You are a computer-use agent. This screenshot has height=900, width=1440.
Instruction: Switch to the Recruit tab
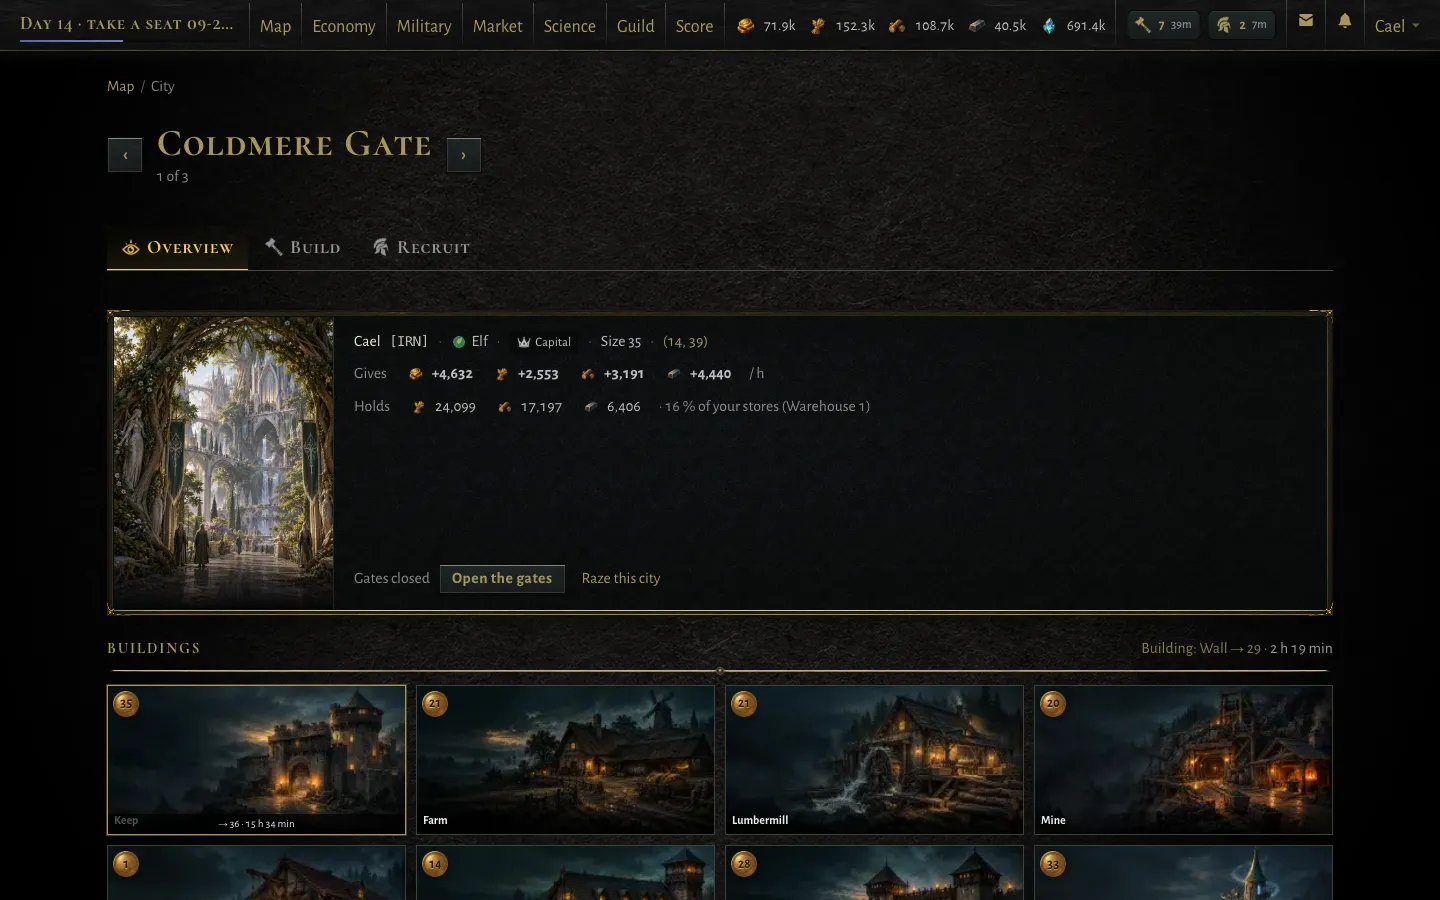421,247
